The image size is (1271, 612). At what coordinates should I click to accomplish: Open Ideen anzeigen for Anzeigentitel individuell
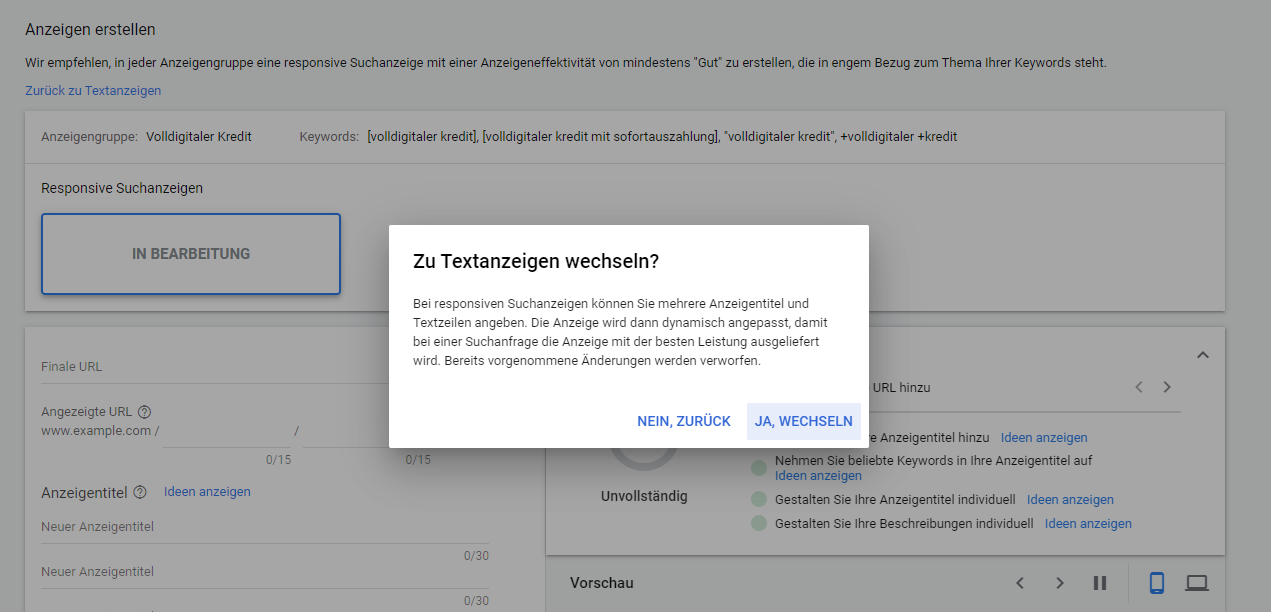click(1070, 500)
